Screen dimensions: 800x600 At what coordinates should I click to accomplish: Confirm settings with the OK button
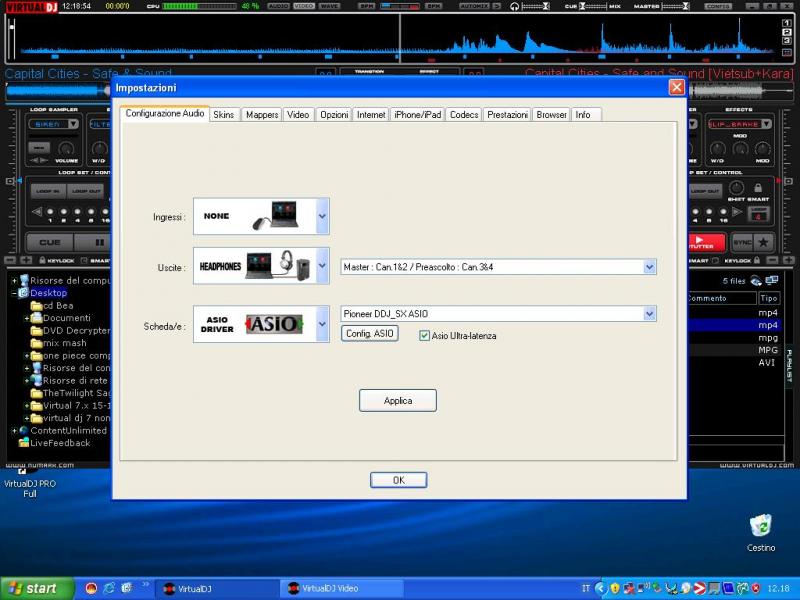(398, 480)
